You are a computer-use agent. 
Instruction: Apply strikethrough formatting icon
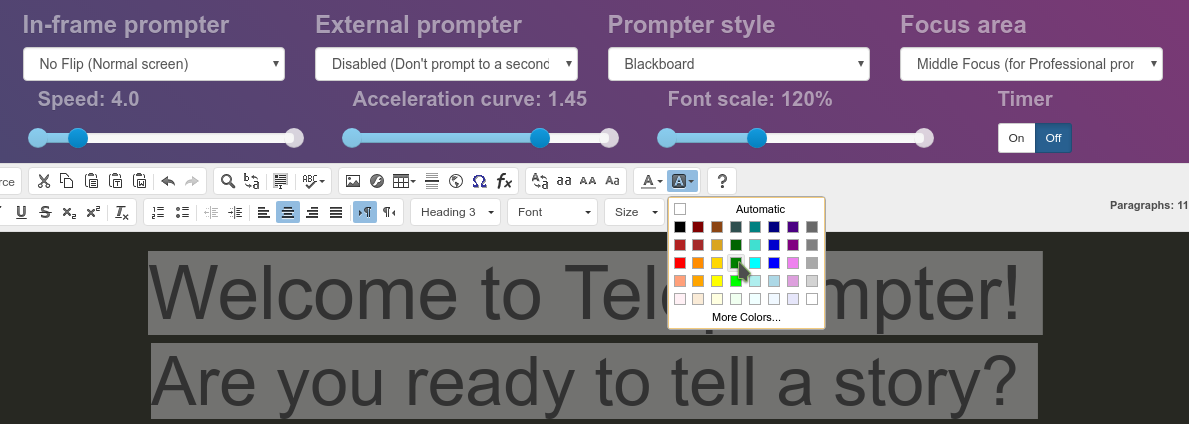coord(45,212)
